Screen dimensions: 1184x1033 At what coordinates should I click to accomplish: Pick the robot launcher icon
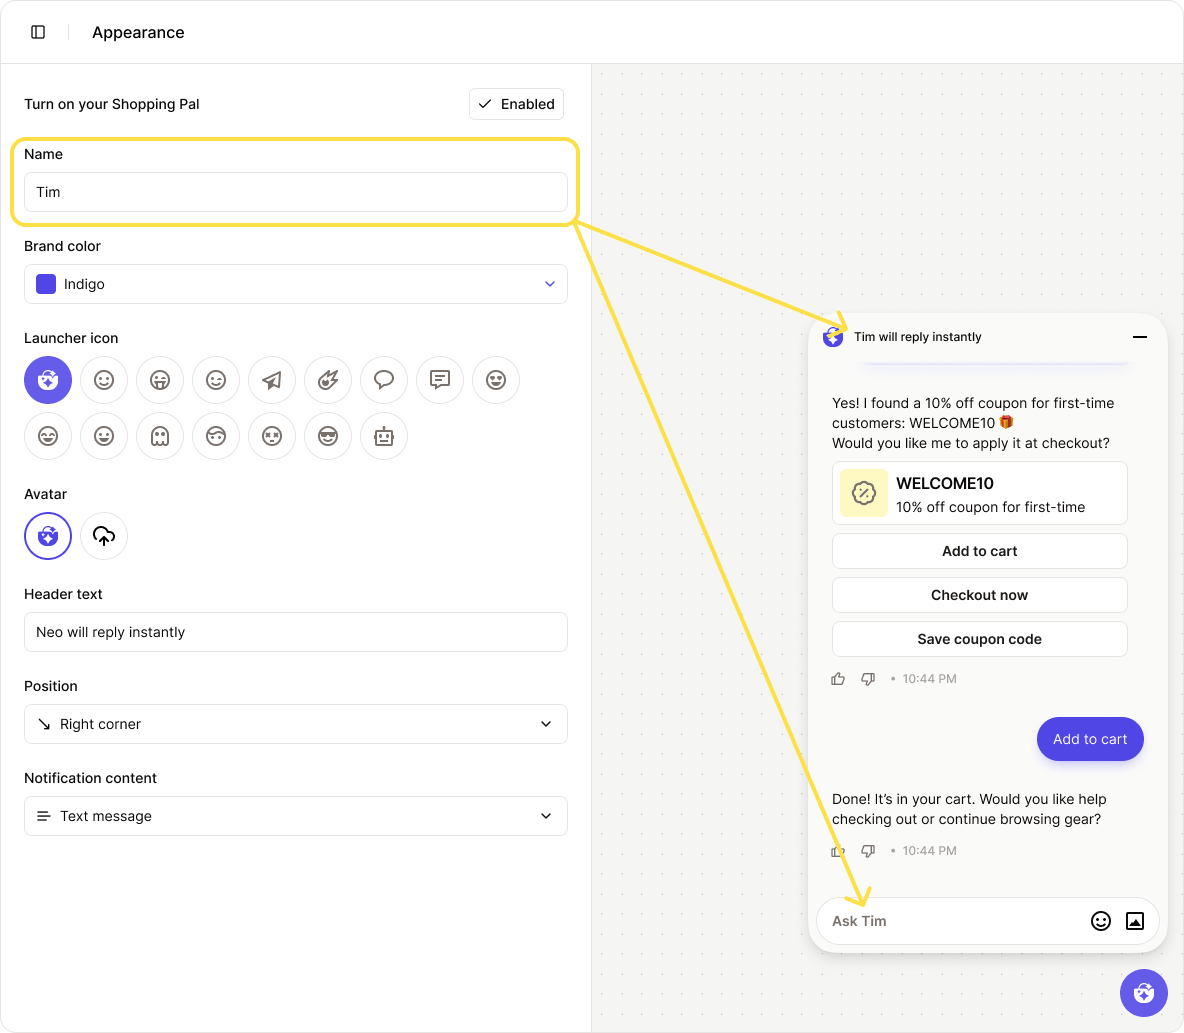coord(384,436)
